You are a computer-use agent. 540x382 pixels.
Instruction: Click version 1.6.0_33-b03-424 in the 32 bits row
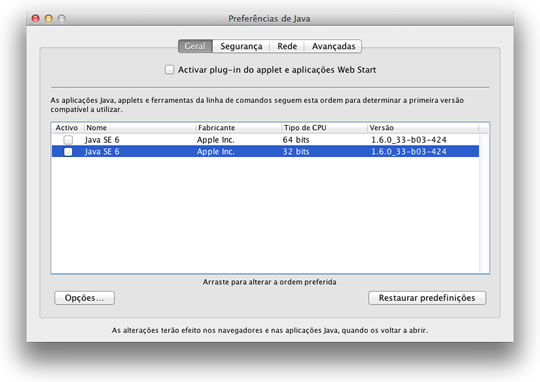(409, 152)
